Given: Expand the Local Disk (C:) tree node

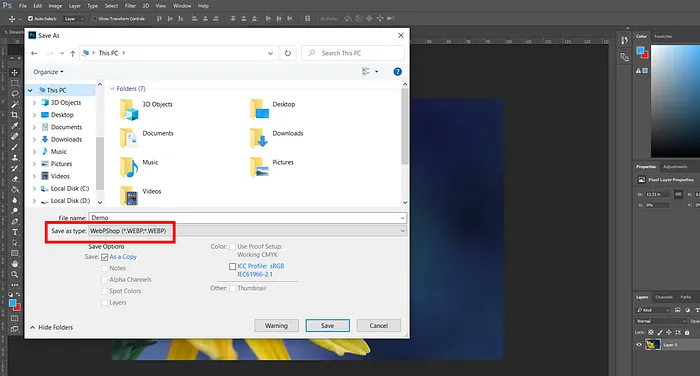Looking at the screenshot, I should [34, 188].
